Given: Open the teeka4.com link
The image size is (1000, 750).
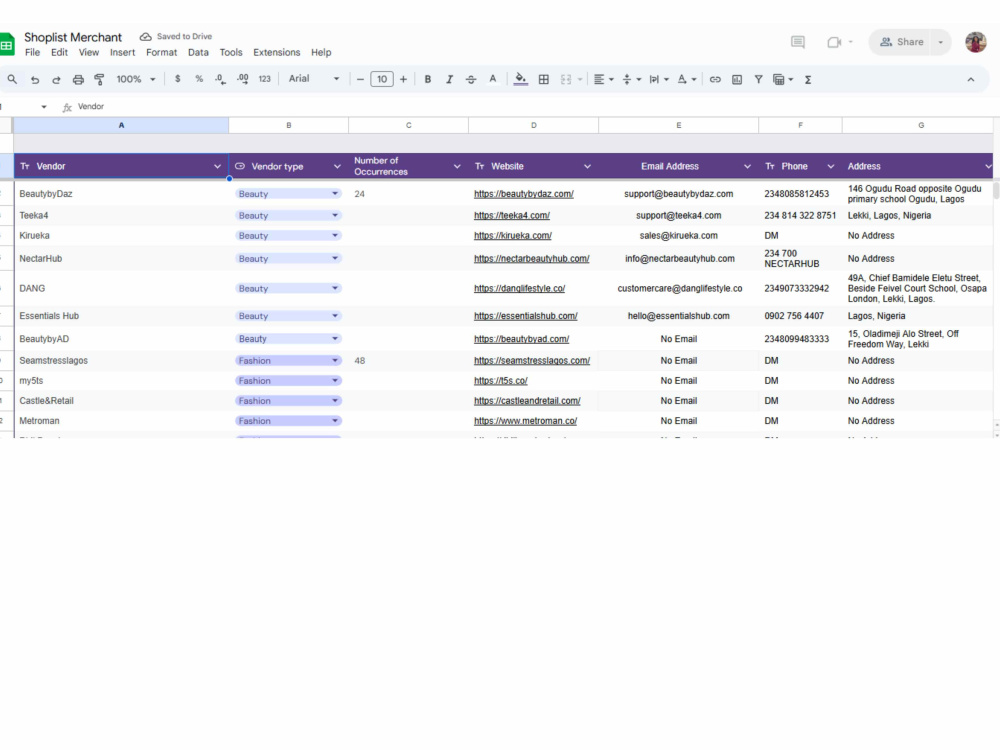Looking at the screenshot, I should 511,216.
